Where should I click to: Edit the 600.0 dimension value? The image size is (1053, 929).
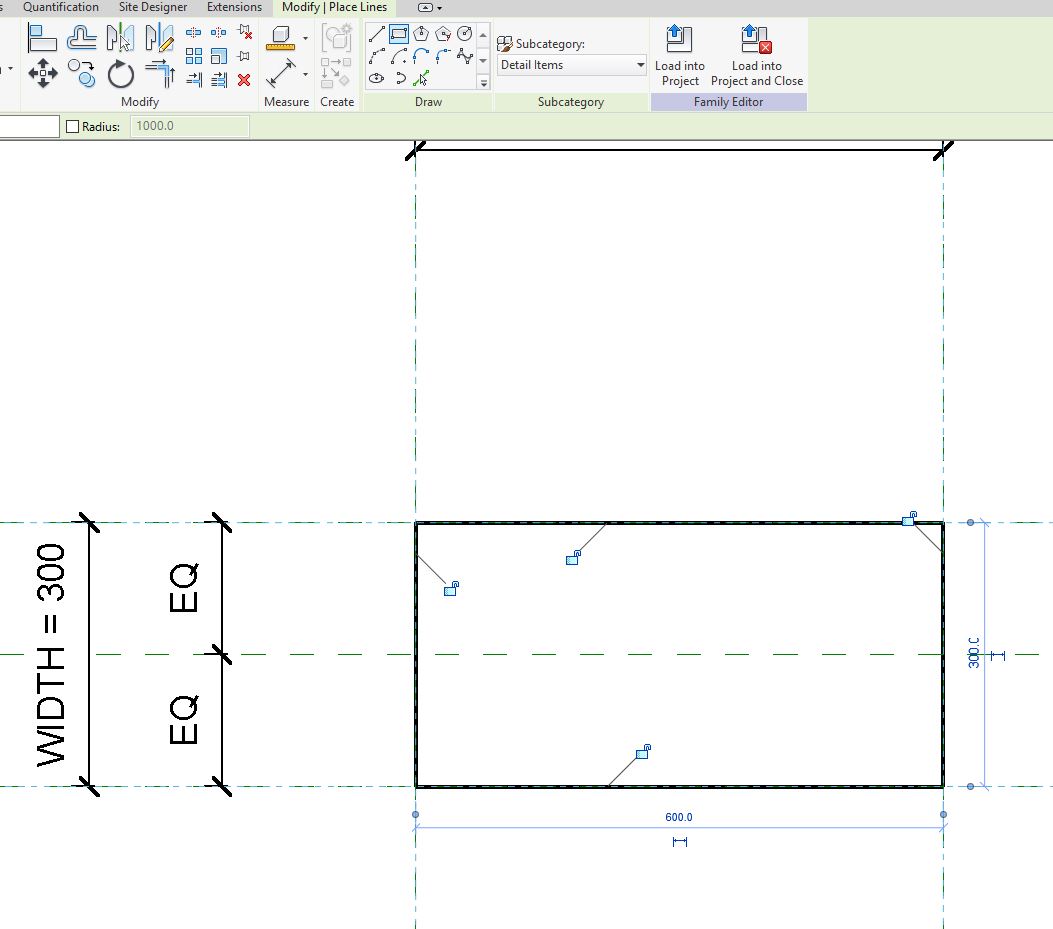coord(678,816)
